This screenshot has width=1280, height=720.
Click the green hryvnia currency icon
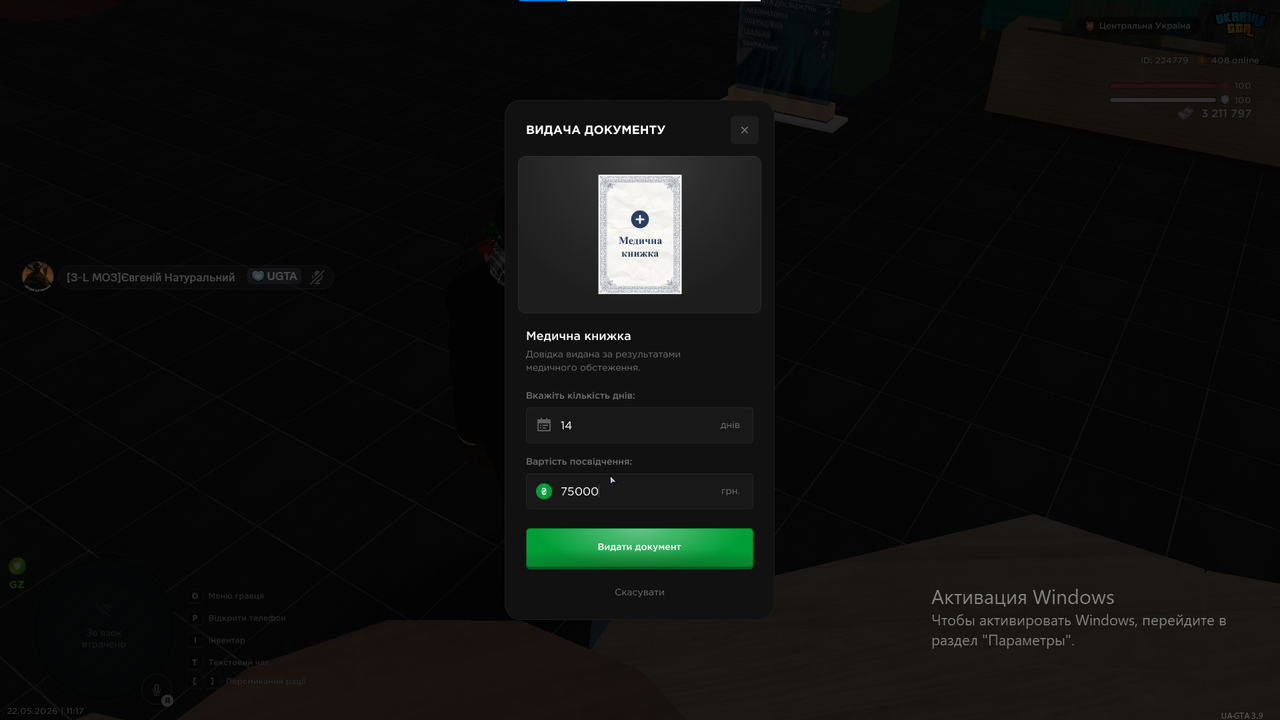coord(544,491)
